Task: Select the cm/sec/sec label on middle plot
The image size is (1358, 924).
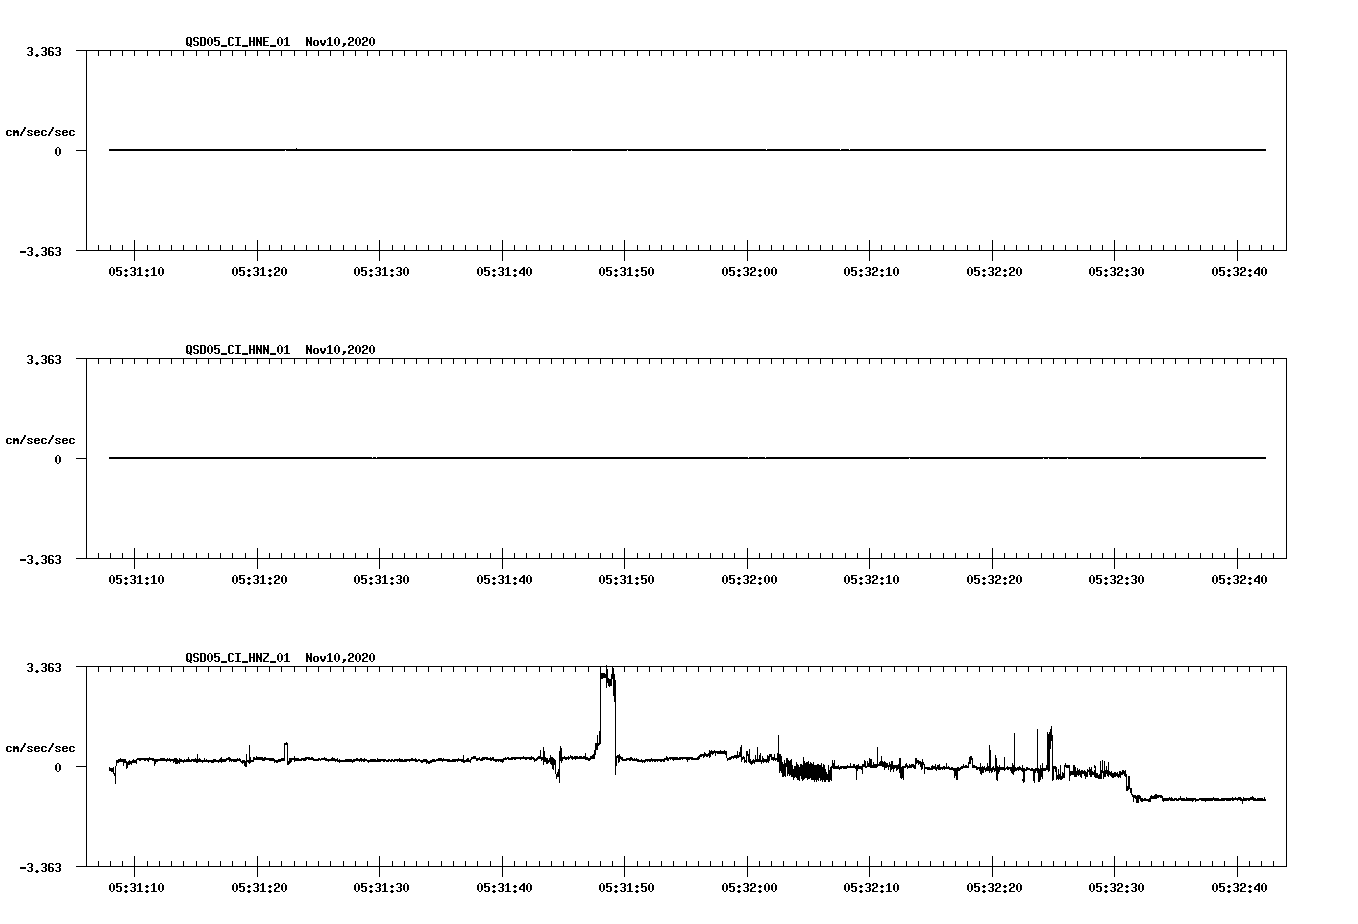Action: [41, 439]
